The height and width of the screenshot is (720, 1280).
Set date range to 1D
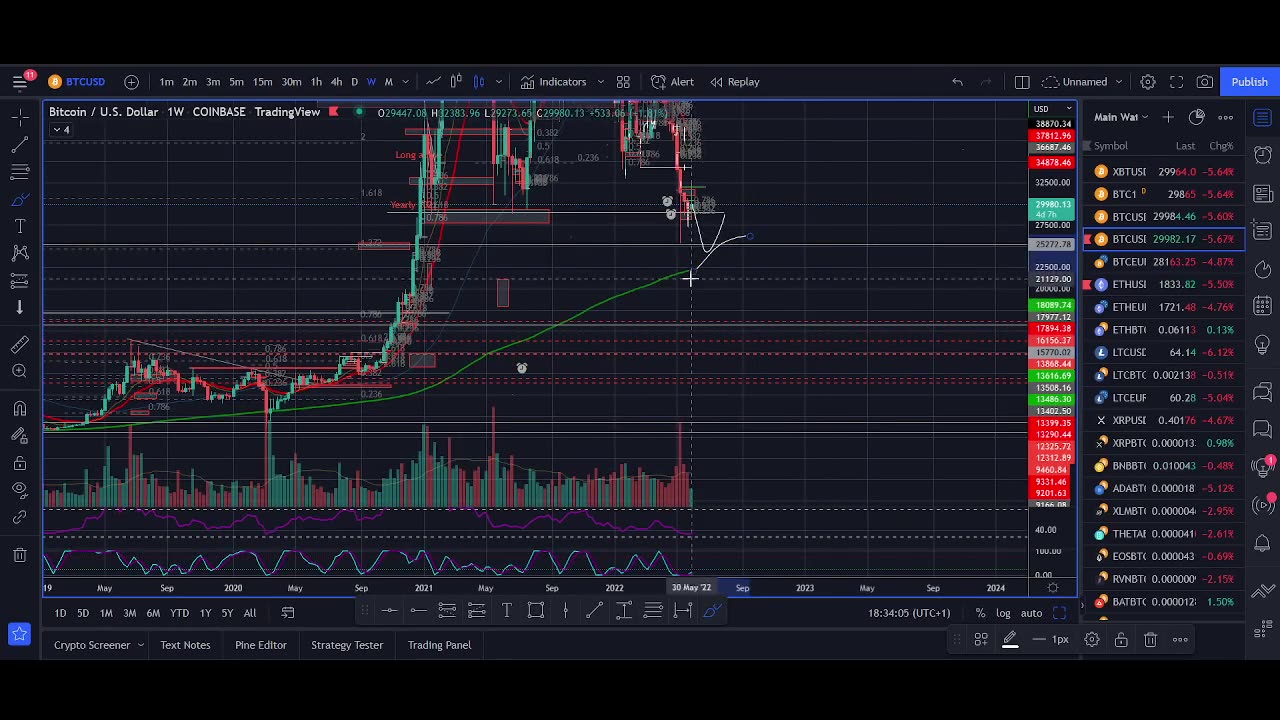60,613
